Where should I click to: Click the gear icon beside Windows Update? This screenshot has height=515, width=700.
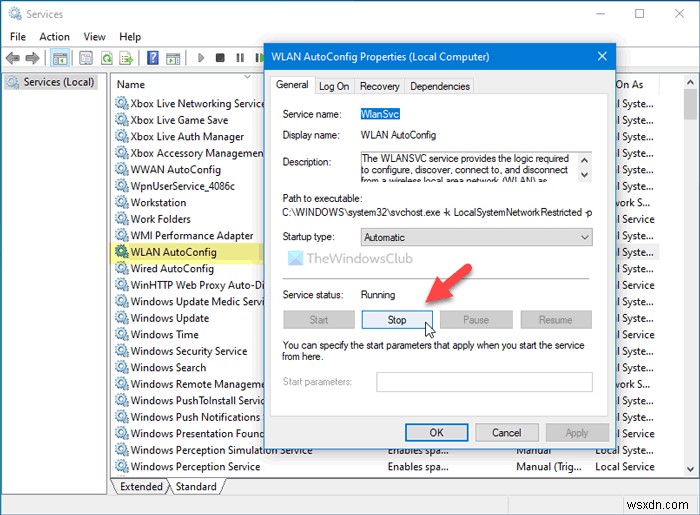(121, 318)
